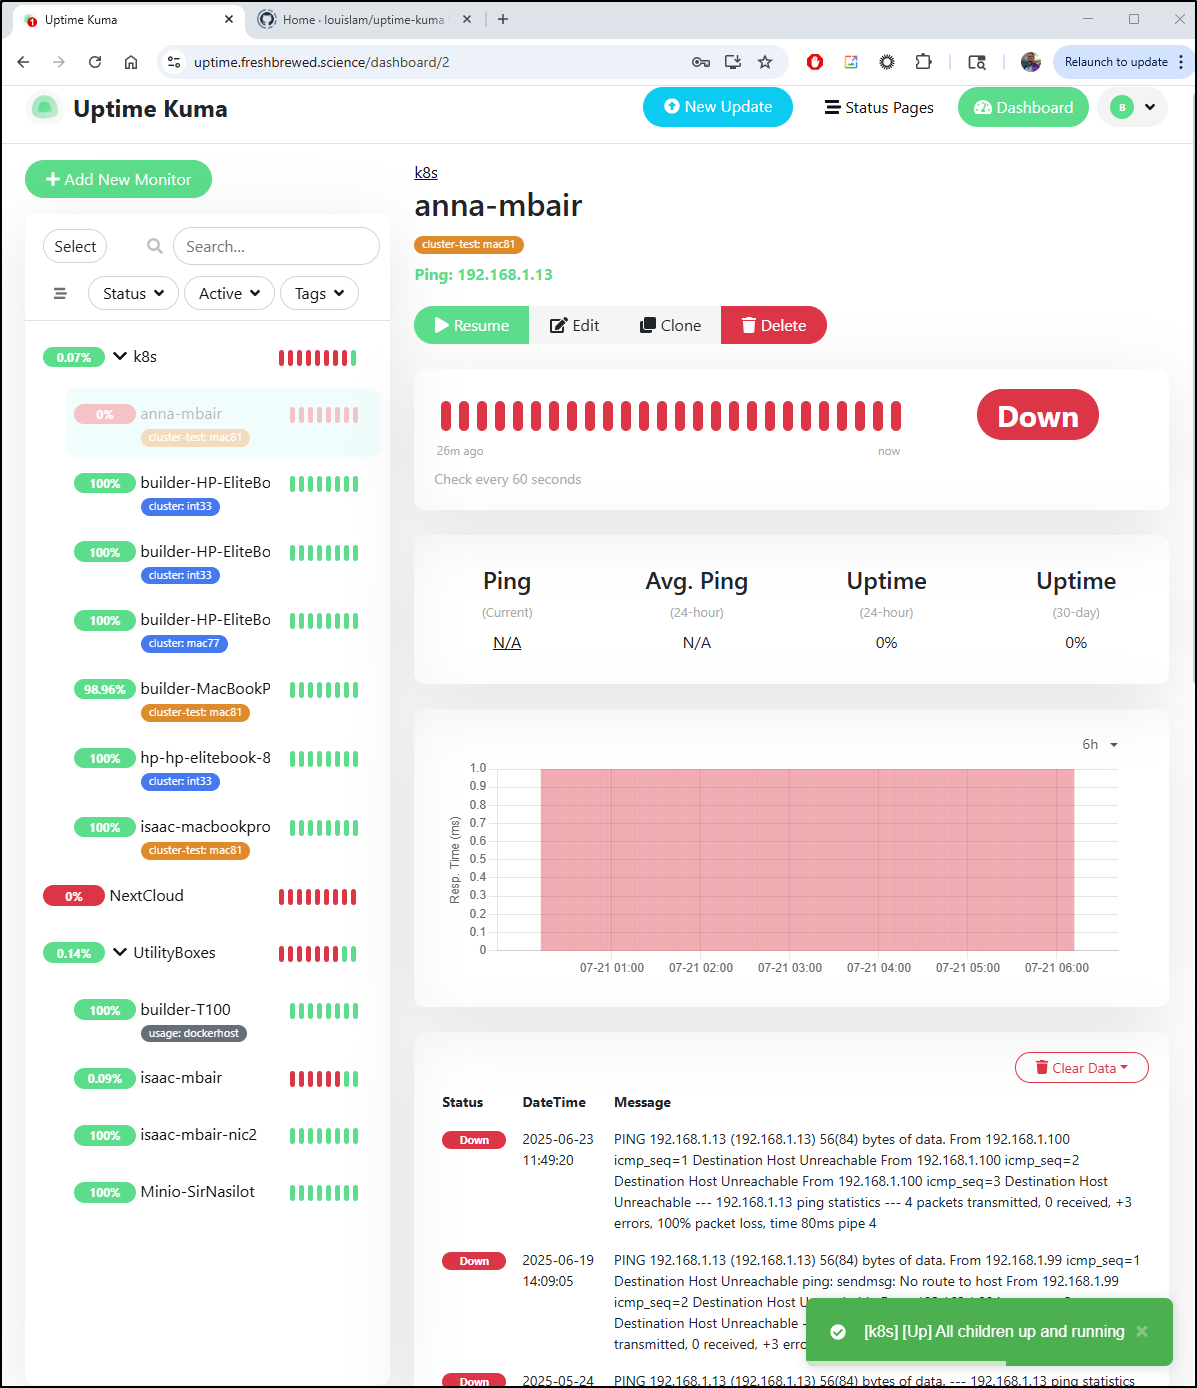This screenshot has width=1197, height=1388.
Task: Click the saved passwords key icon
Action: point(701,62)
